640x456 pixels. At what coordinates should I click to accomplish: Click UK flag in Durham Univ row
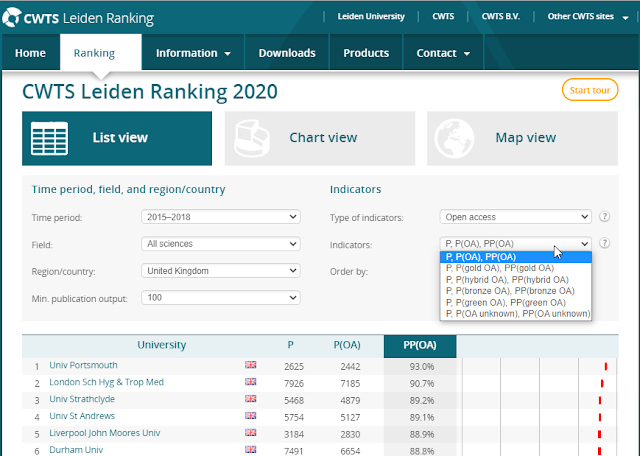pos(251,449)
